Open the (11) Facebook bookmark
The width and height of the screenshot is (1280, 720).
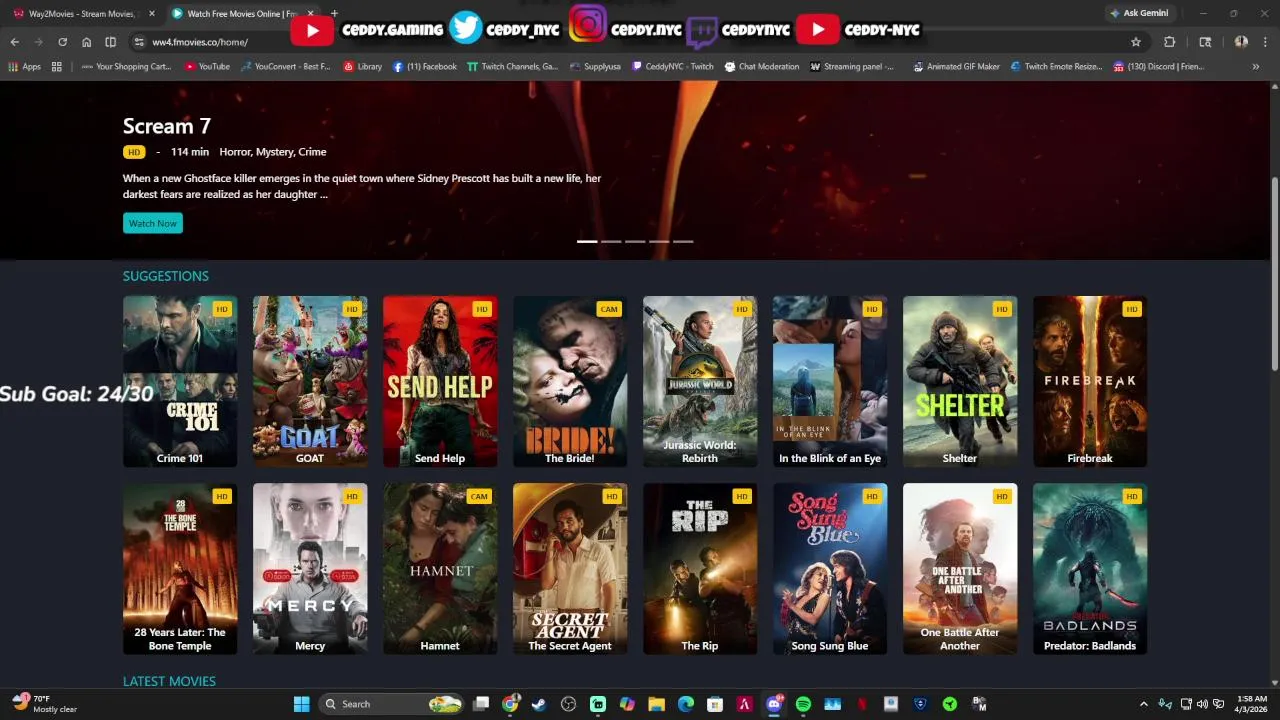[425, 67]
